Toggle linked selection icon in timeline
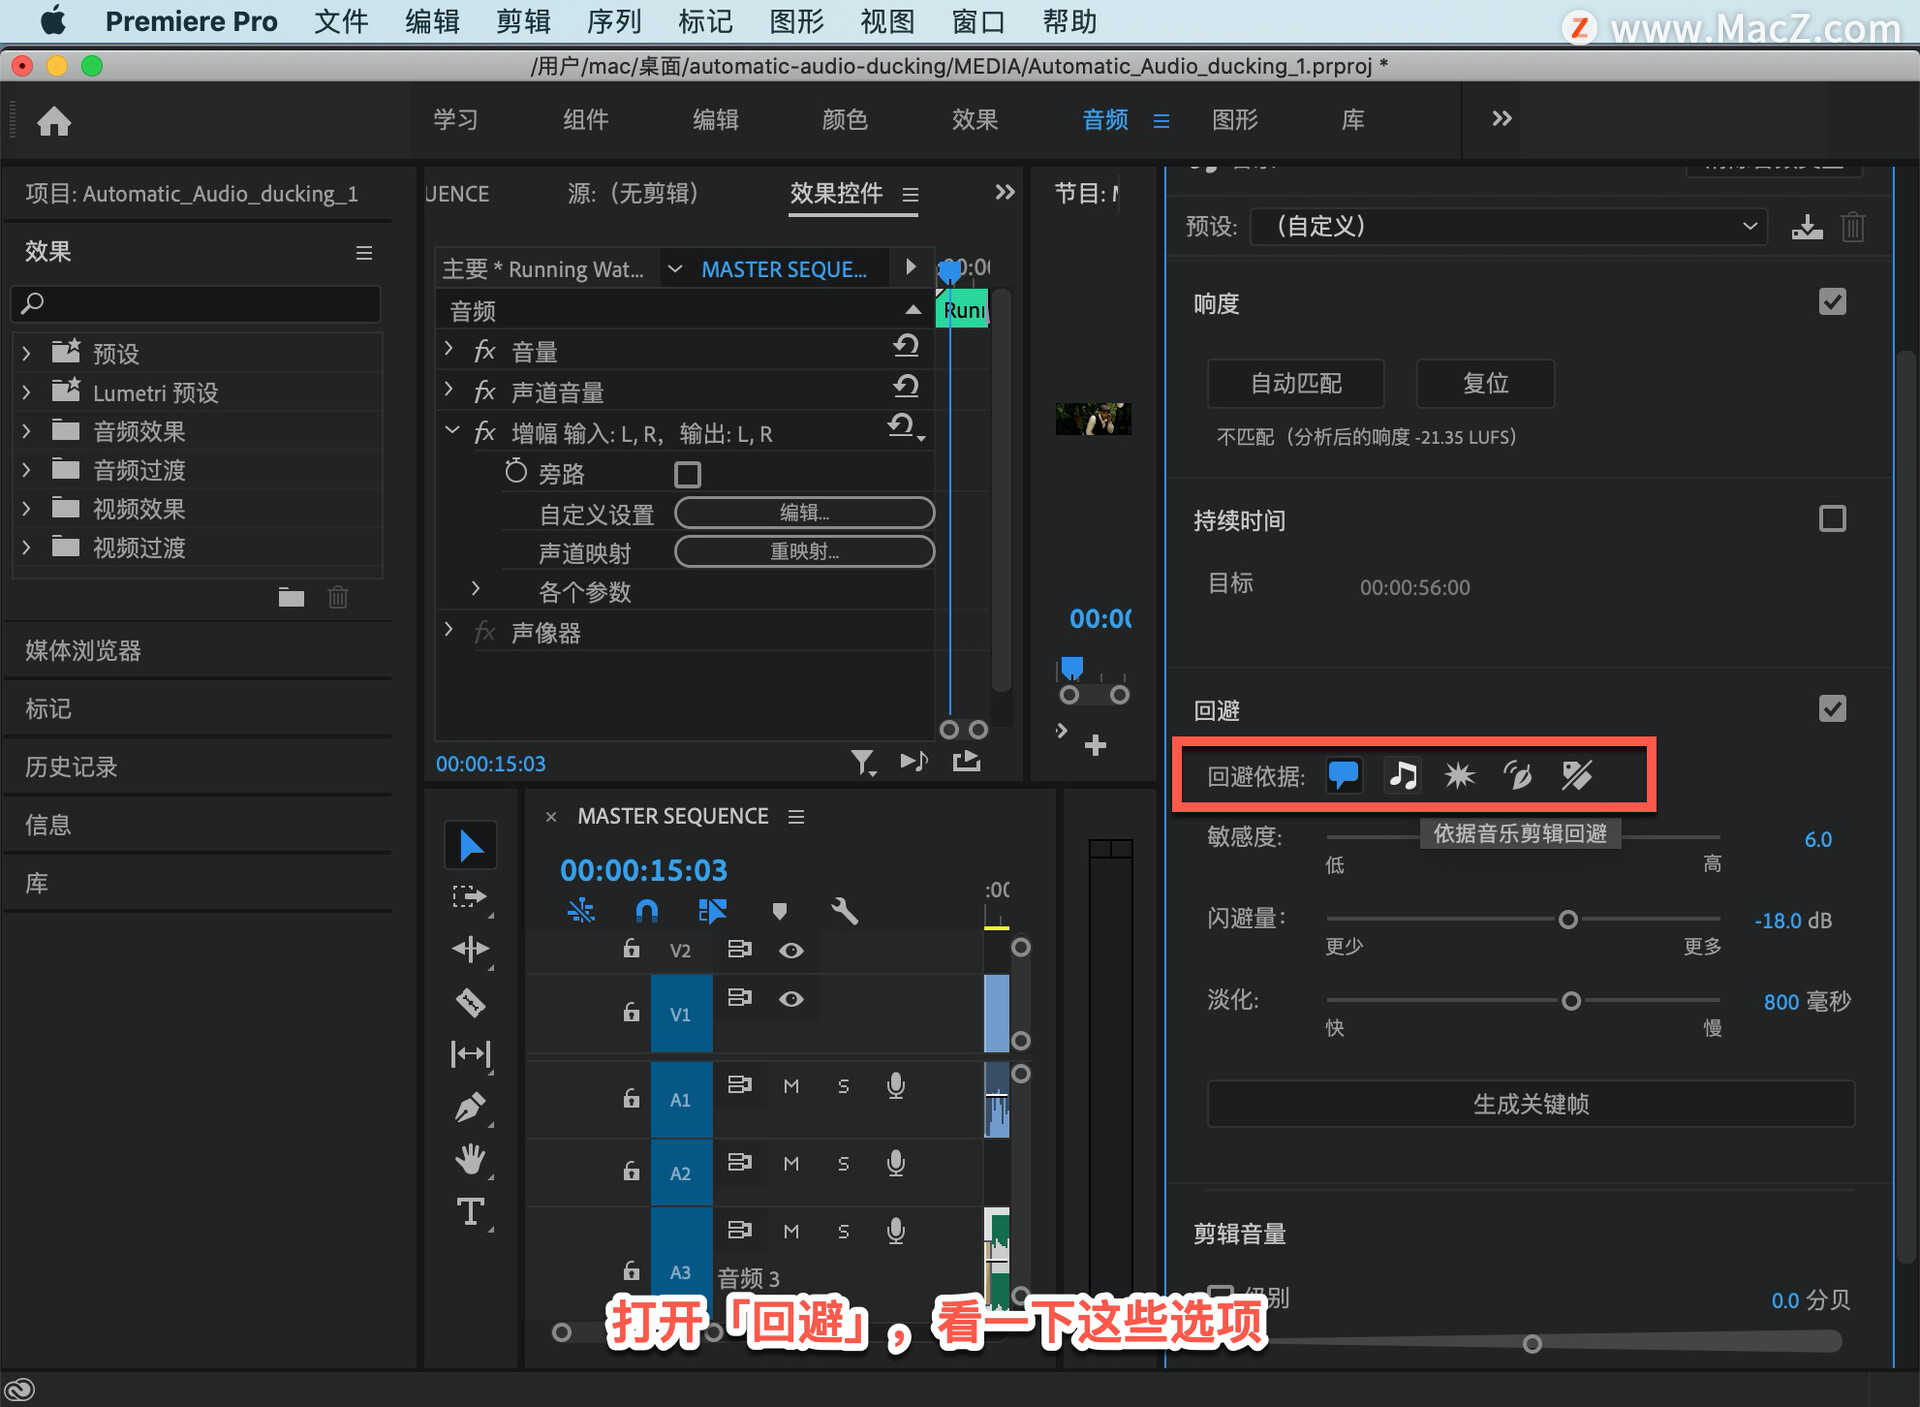 tap(713, 911)
